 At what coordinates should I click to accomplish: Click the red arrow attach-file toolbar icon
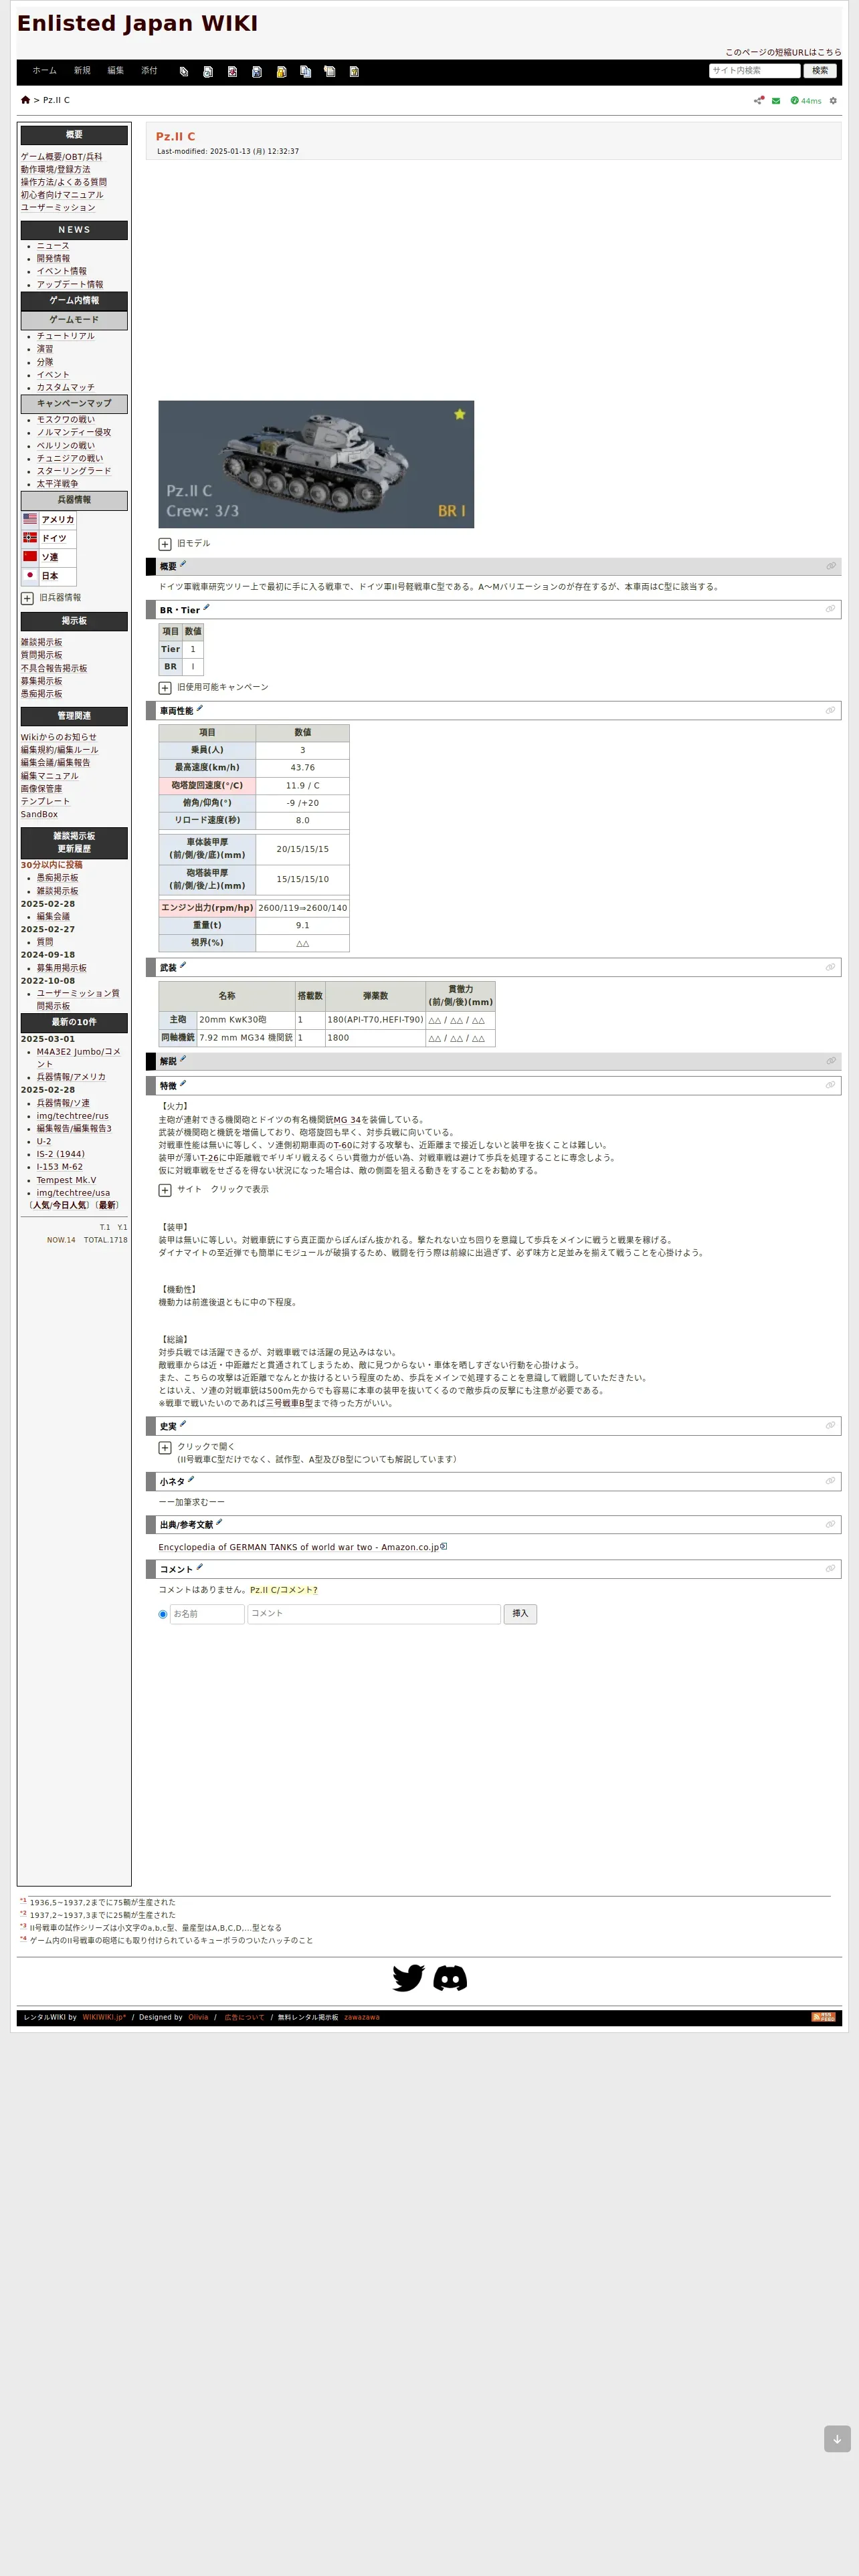tap(232, 72)
